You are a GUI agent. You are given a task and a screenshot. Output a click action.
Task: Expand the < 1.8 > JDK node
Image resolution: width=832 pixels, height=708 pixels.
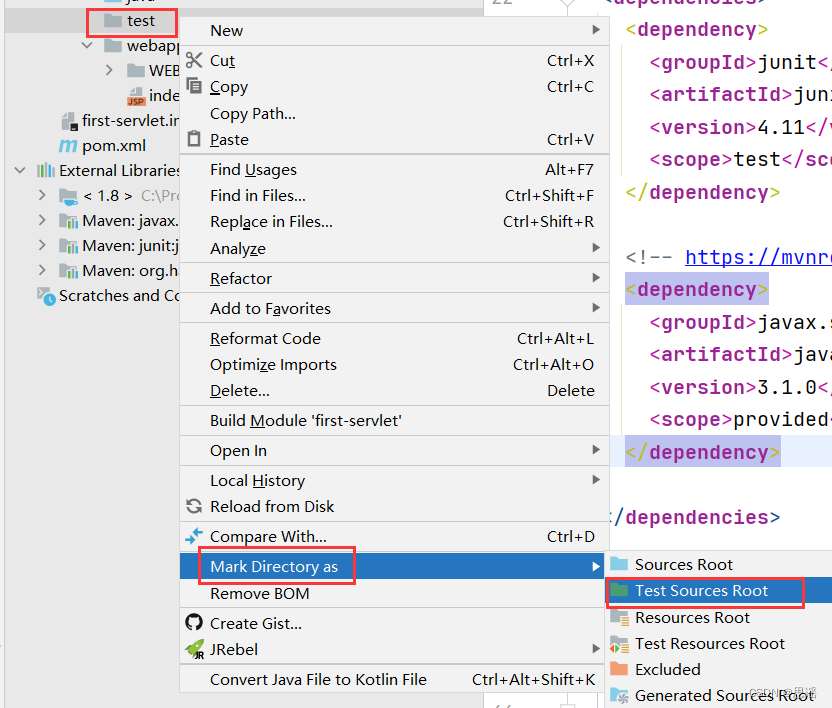pyautogui.click(x=42, y=195)
